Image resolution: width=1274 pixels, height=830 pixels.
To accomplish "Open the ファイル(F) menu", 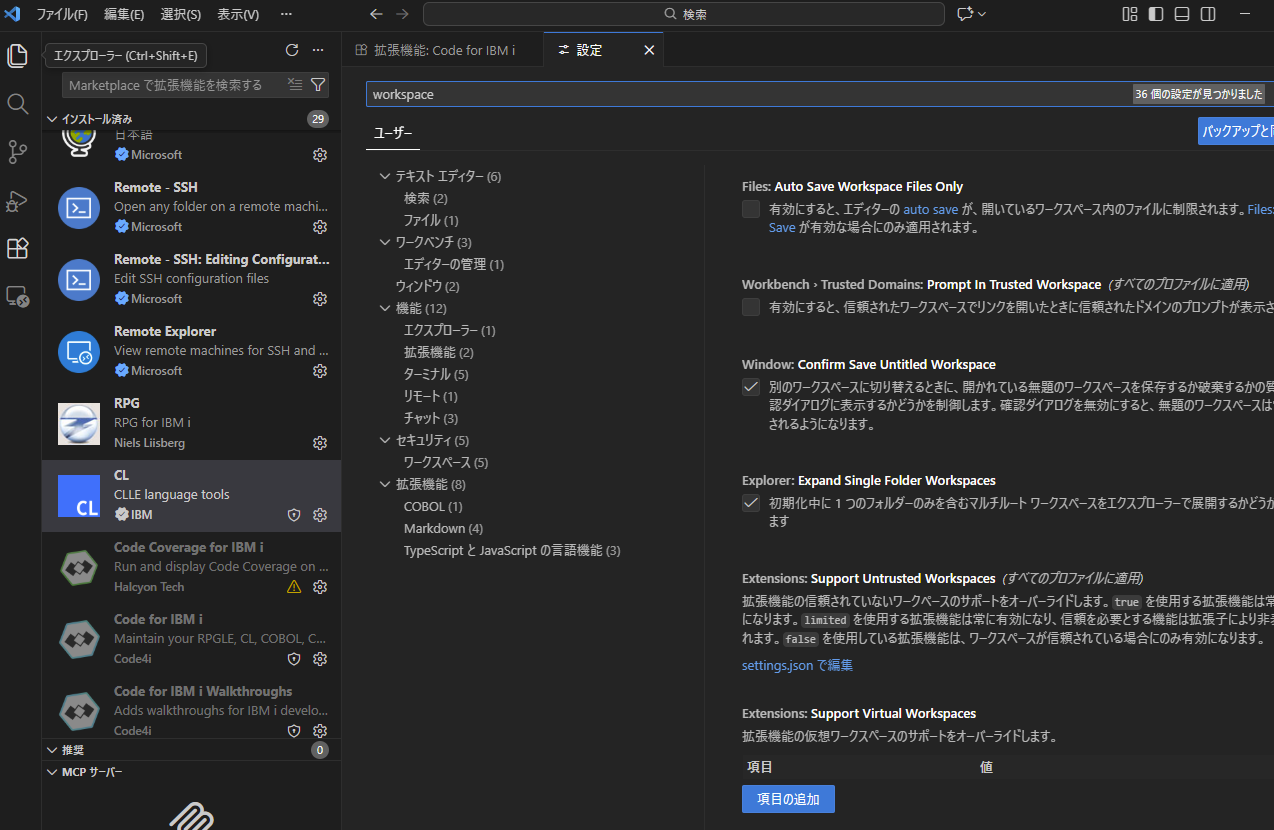I will pos(62,14).
